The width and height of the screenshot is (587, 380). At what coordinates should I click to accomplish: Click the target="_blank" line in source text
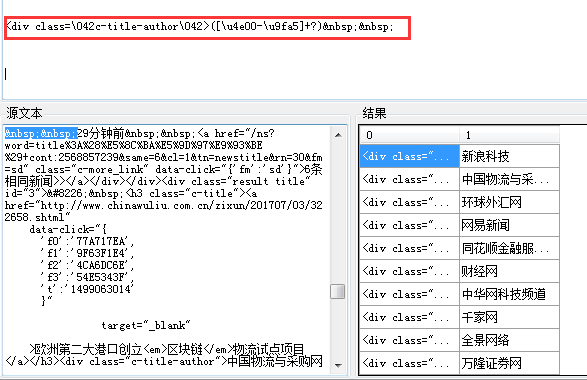pyautogui.click(x=146, y=325)
